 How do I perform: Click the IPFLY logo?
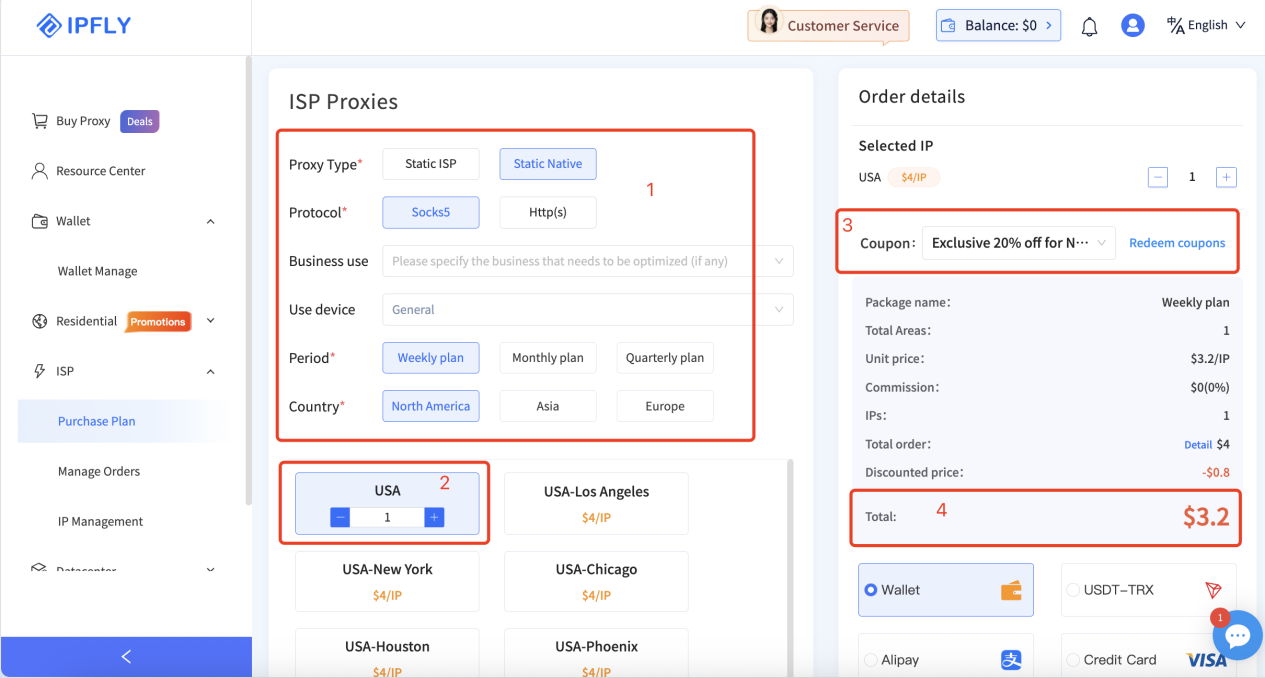pos(84,25)
